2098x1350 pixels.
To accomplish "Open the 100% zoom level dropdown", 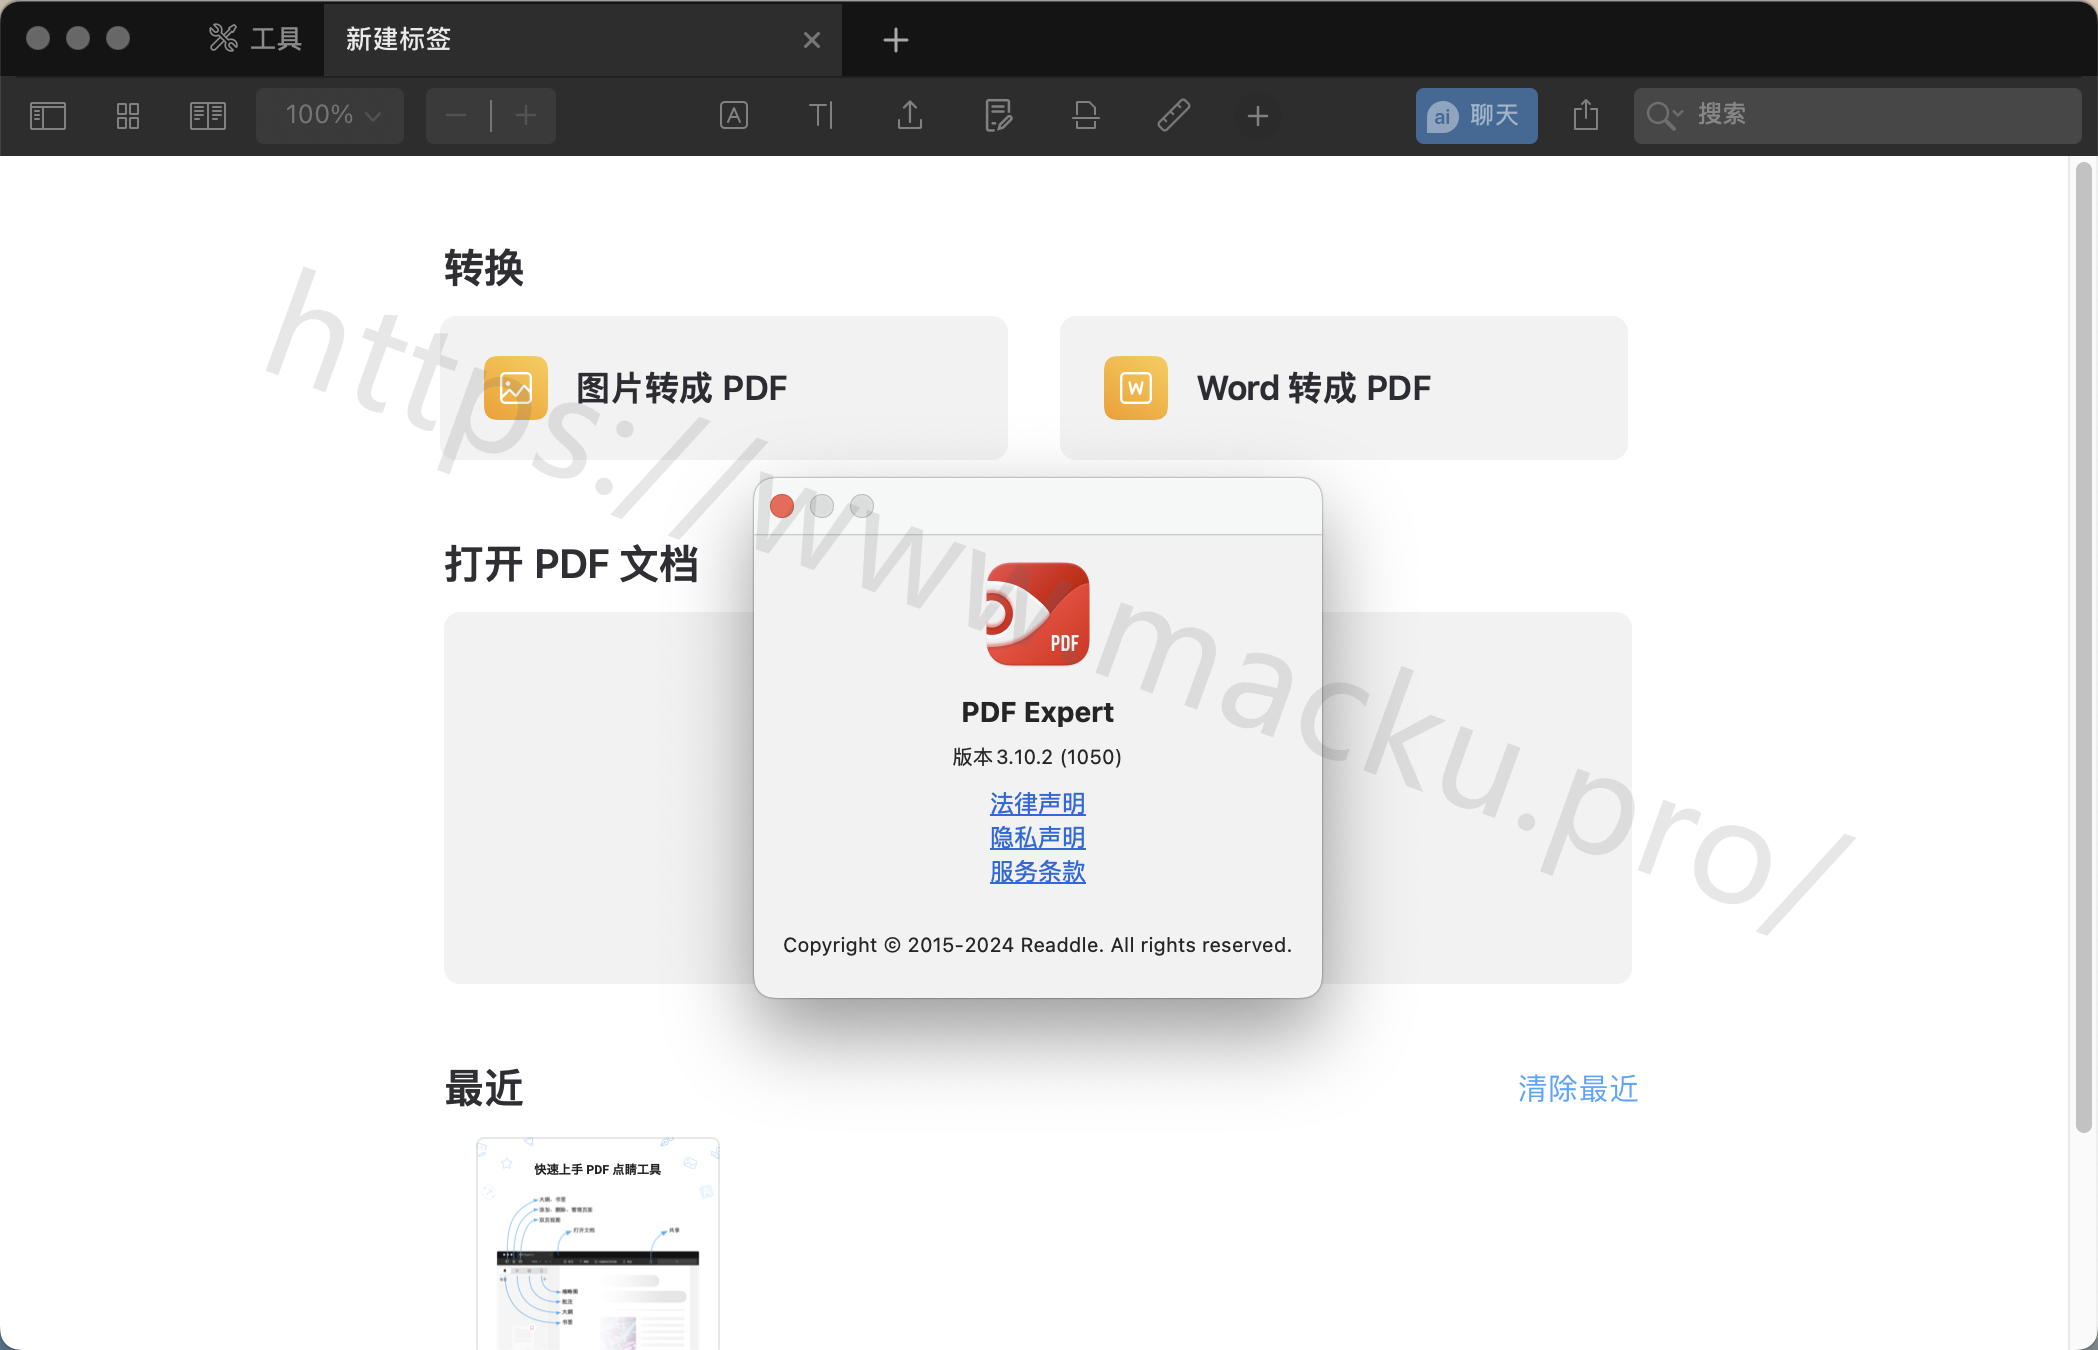I will click(330, 115).
